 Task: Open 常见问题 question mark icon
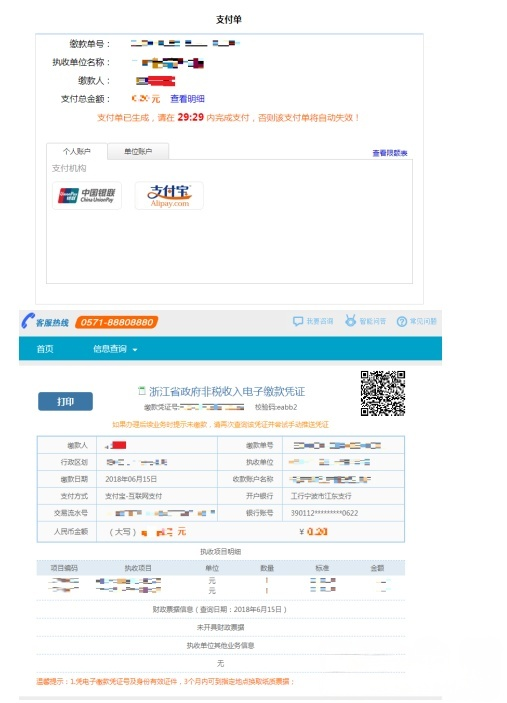(x=402, y=321)
